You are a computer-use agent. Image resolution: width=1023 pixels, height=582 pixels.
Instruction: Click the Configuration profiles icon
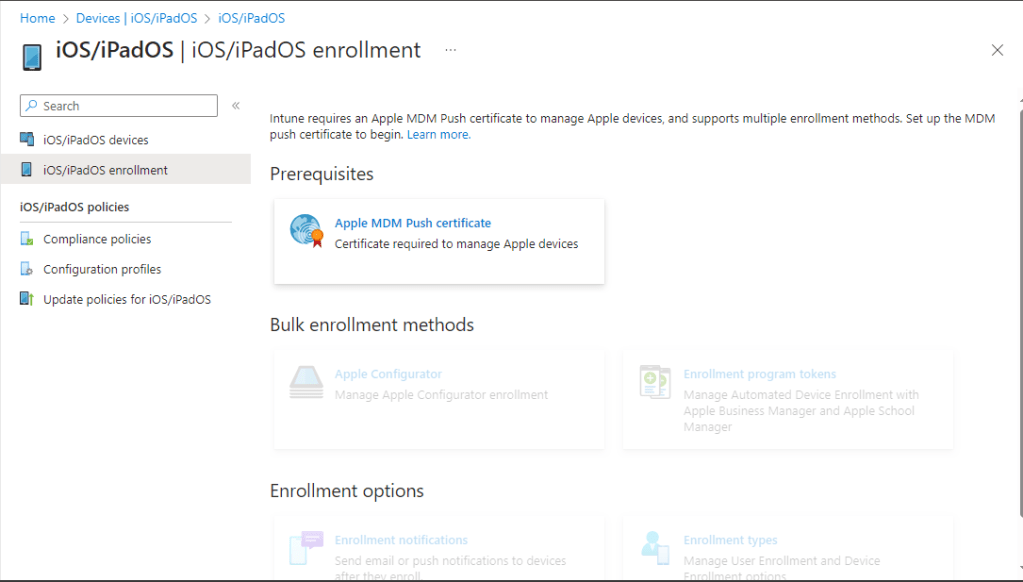27,269
